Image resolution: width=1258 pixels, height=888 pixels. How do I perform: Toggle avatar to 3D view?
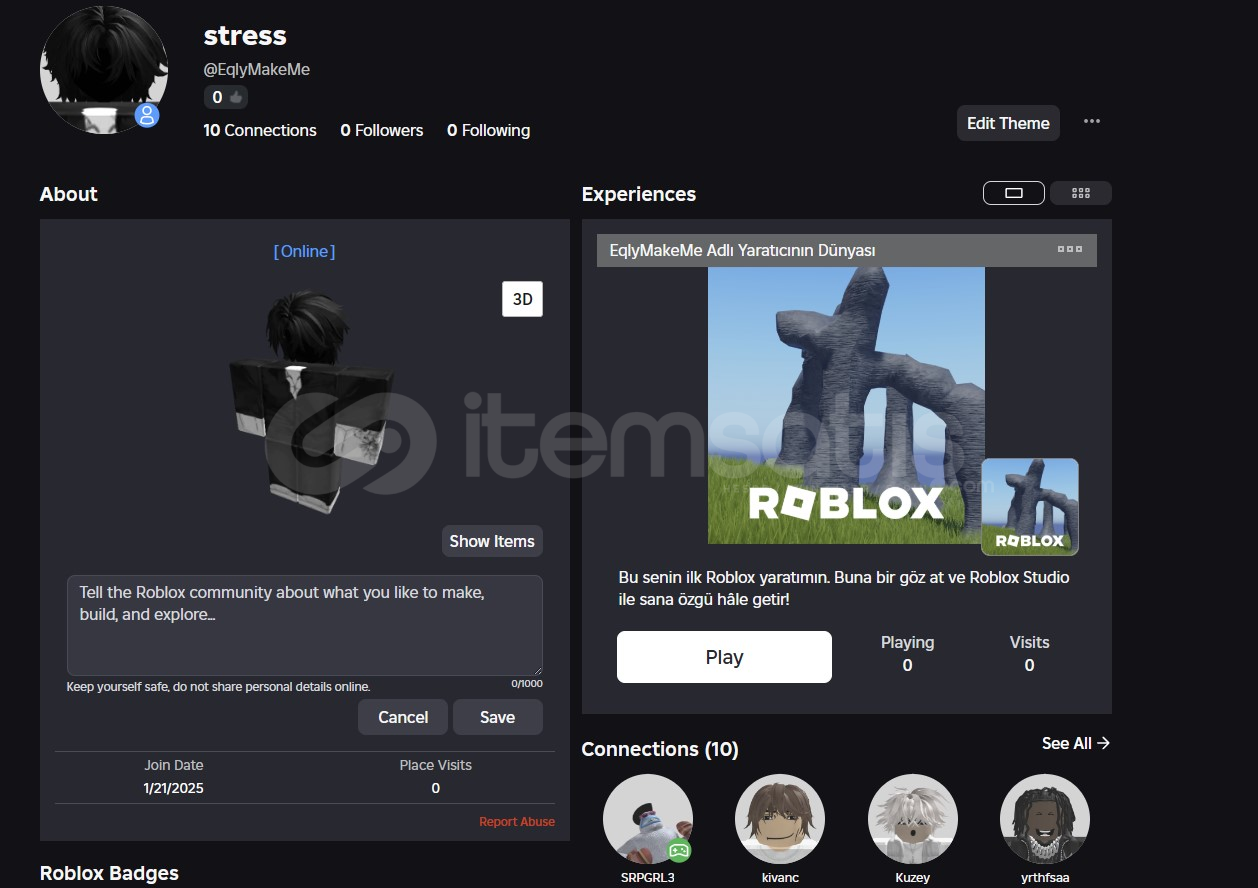point(522,299)
